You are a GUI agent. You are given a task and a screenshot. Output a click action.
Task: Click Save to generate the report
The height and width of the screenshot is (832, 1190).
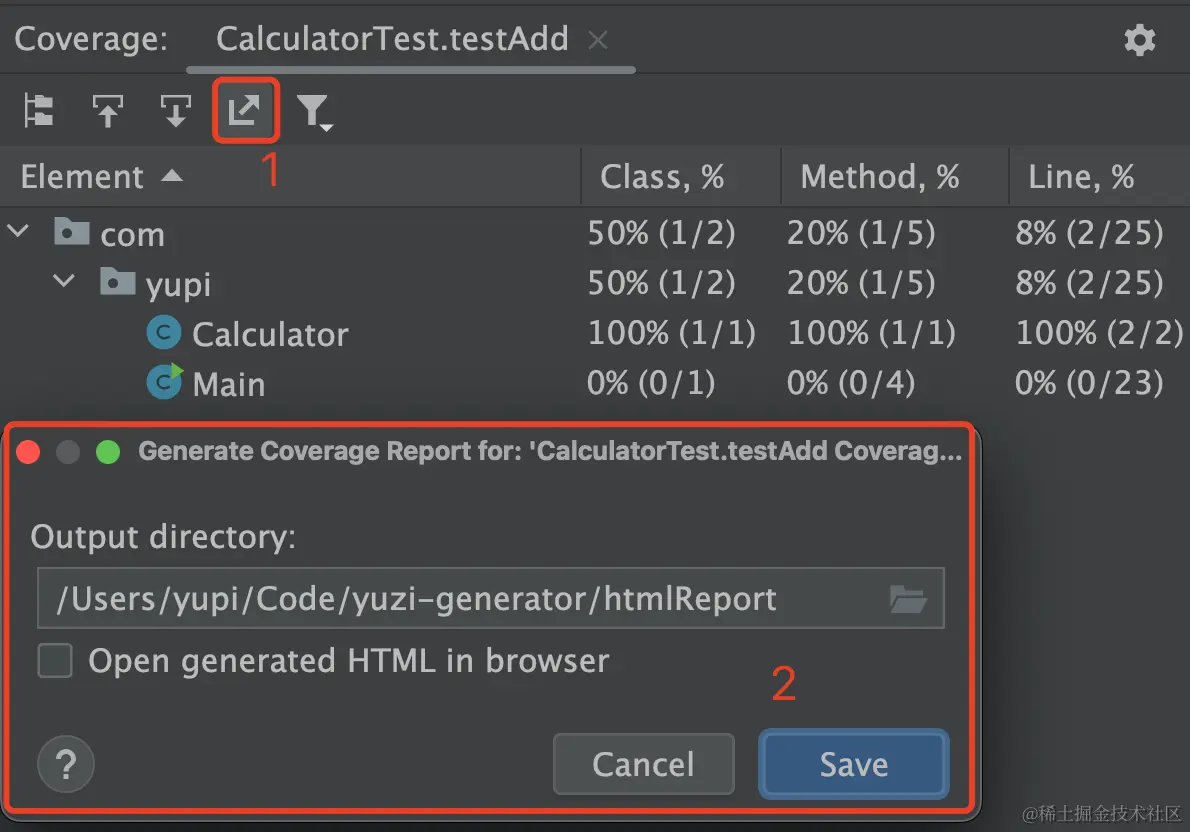(854, 764)
